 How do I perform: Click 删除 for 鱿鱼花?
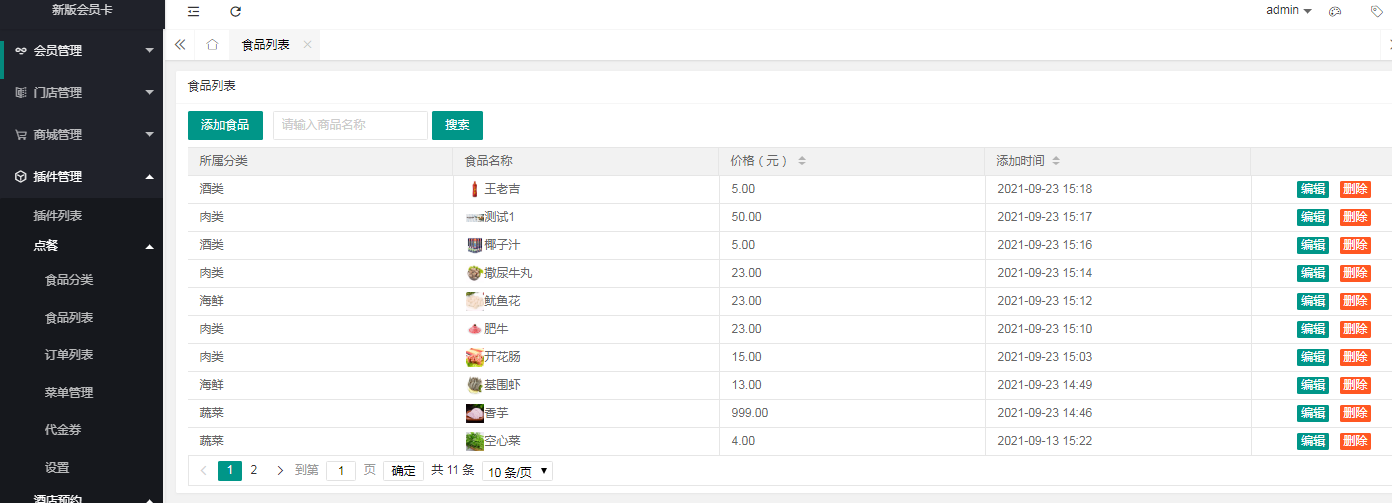click(x=1355, y=301)
